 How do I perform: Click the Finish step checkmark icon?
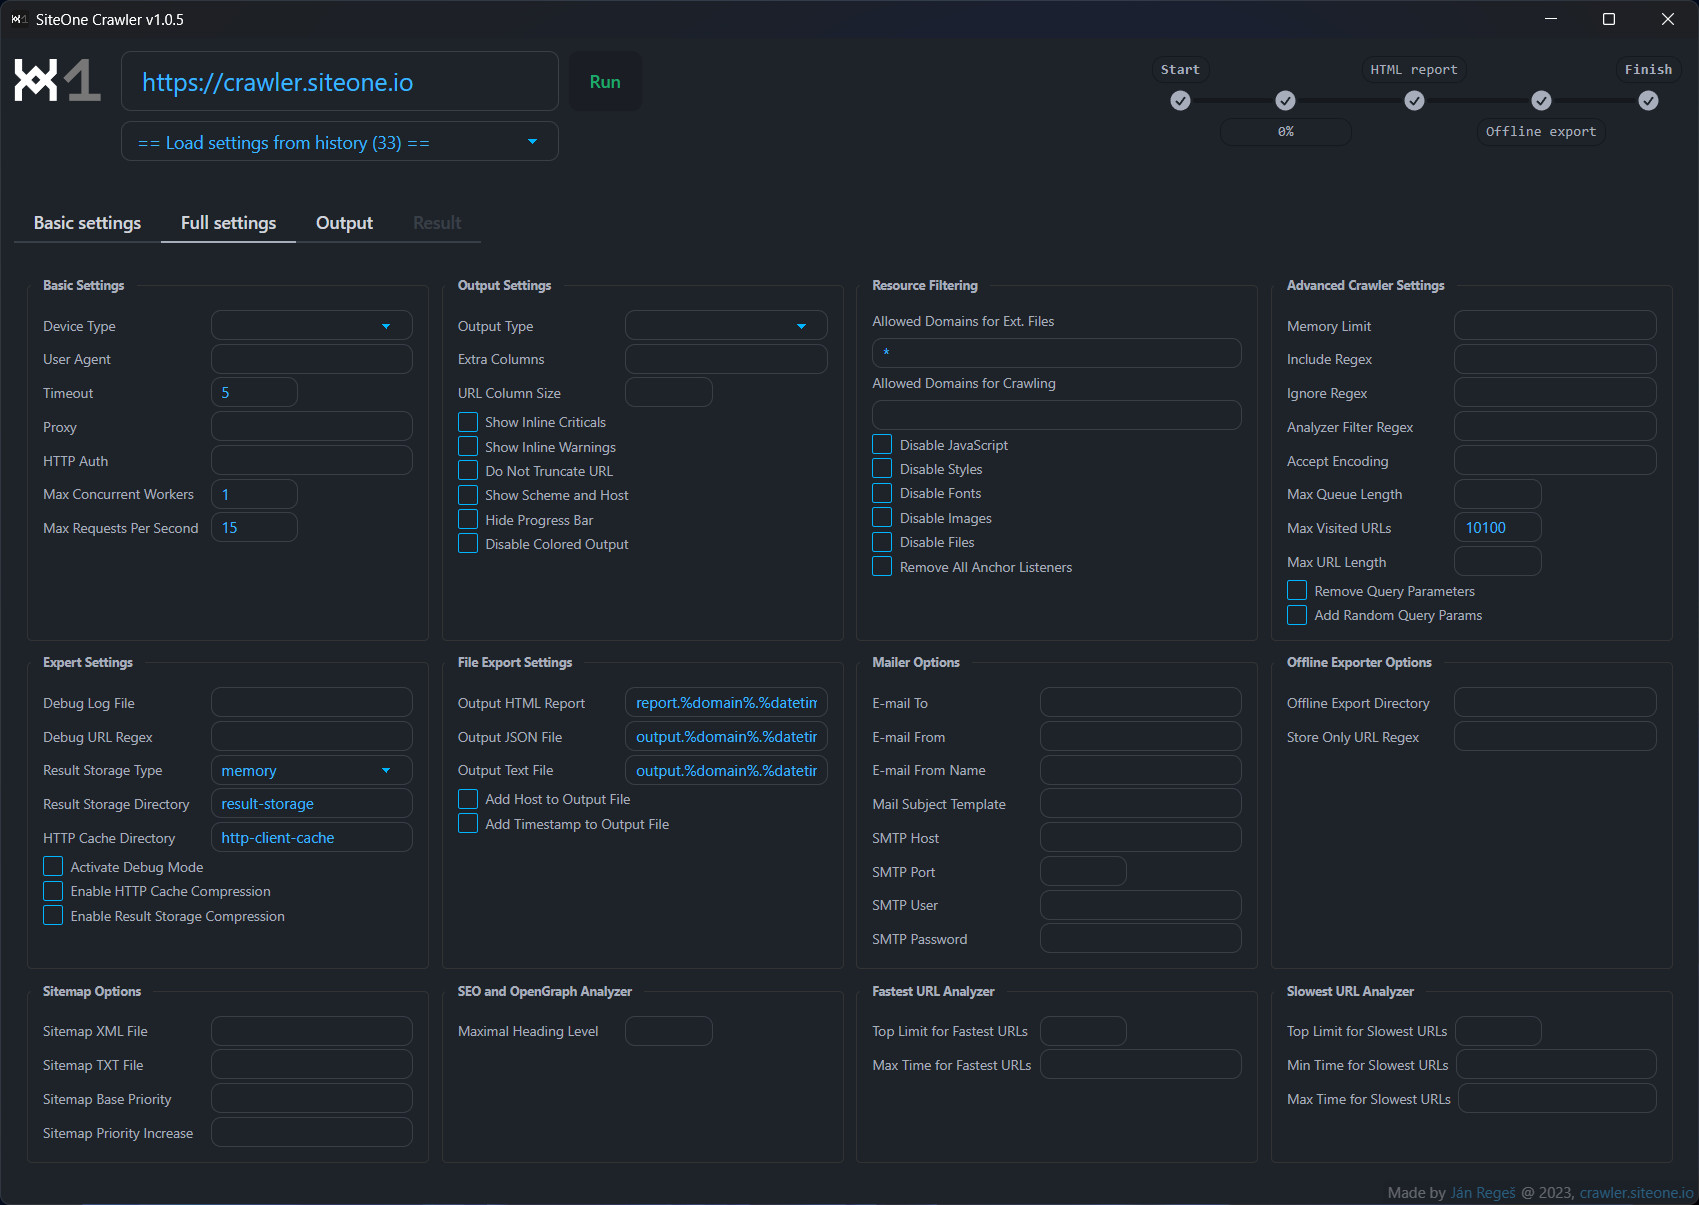coord(1648,101)
